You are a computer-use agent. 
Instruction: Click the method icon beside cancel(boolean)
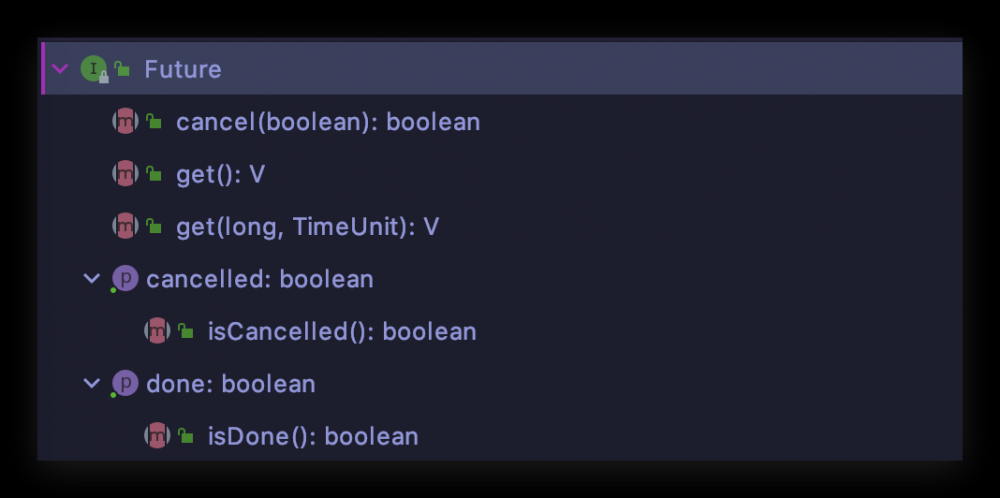pyautogui.click(x=125, y=122)
